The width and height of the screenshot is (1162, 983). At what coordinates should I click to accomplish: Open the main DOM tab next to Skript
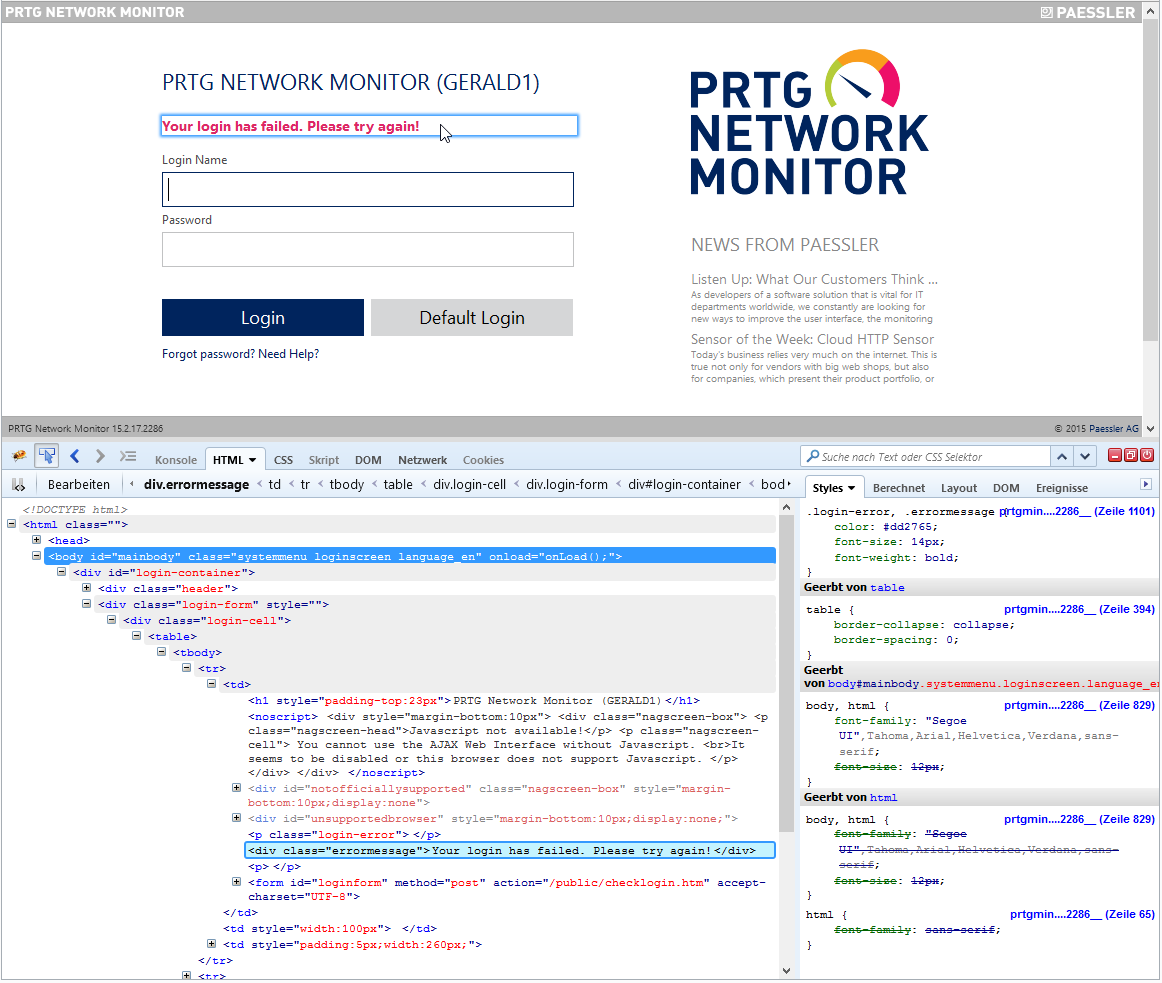(368, 460)
